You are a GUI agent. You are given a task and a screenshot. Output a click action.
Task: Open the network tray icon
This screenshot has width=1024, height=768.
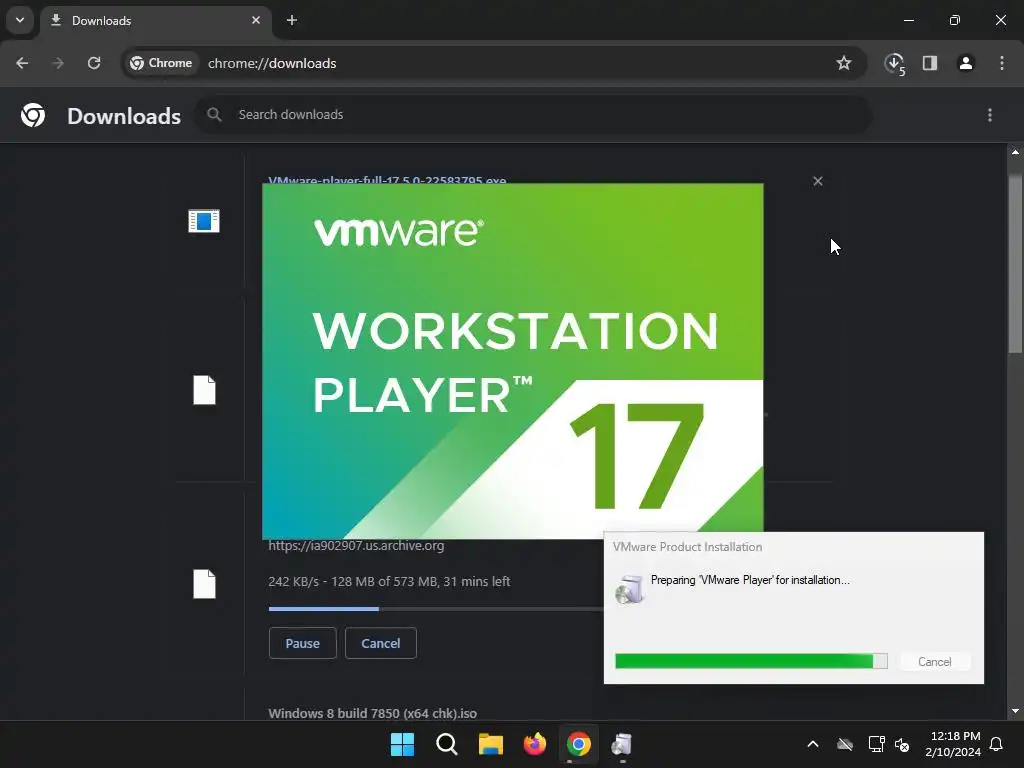[876, 744]
